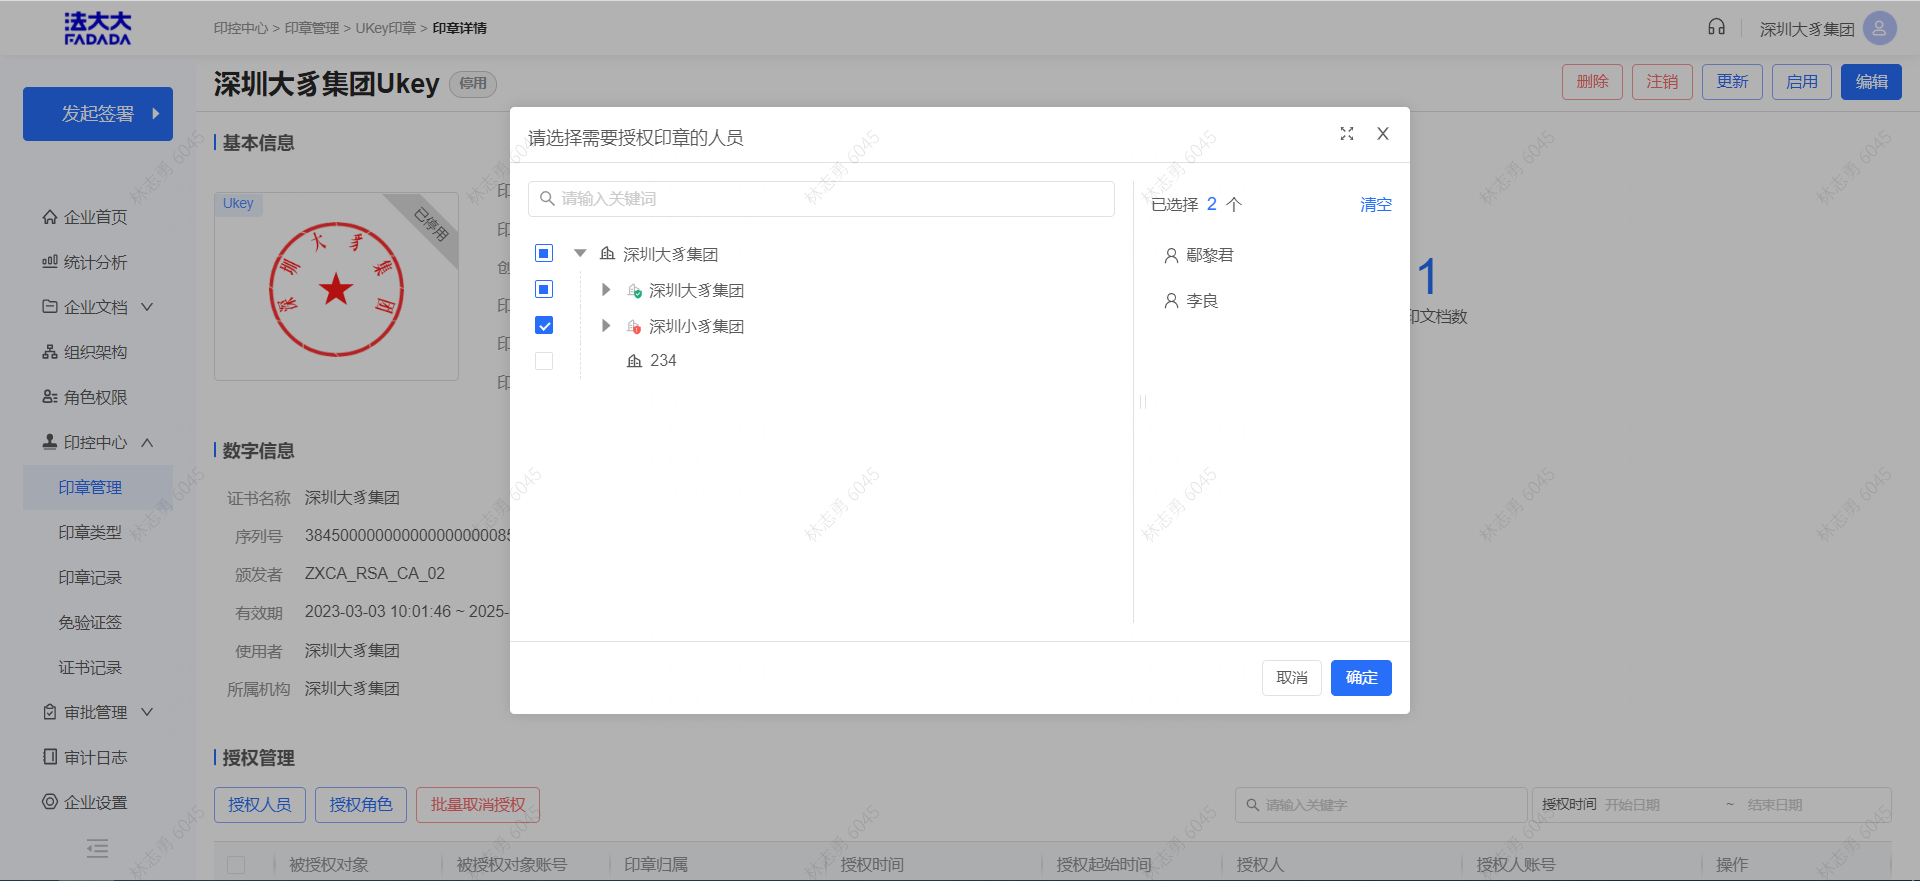Click 企业首页 home icon
This screenshot has height=881, width=1920.
pyautogui.click(x=50, y=216)
